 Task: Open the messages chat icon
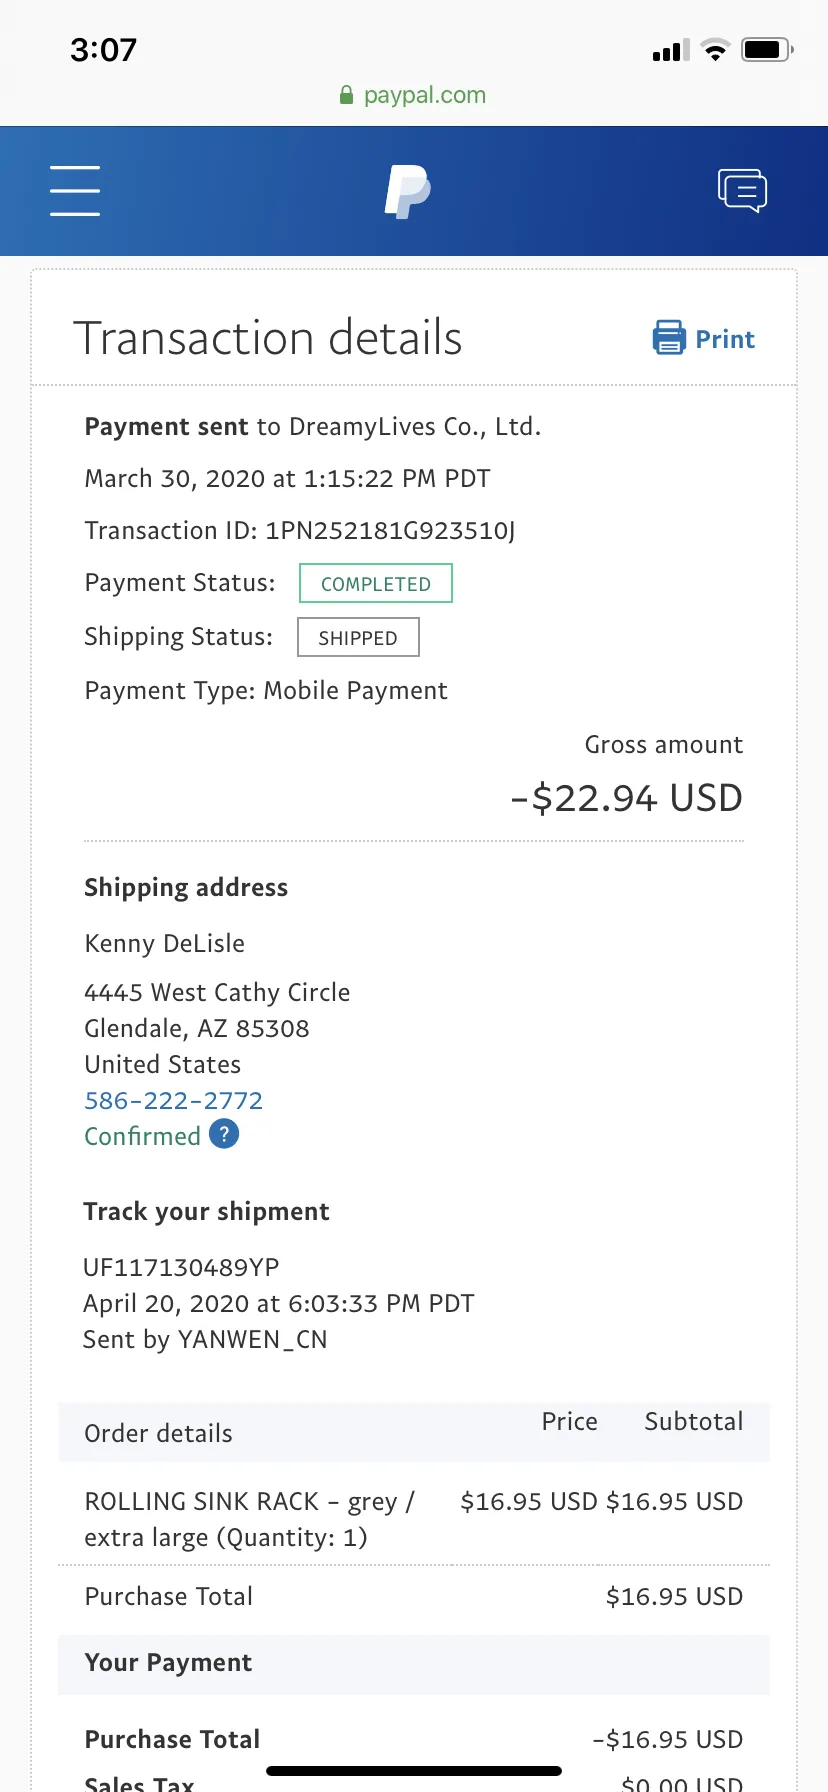click(743, 190)
